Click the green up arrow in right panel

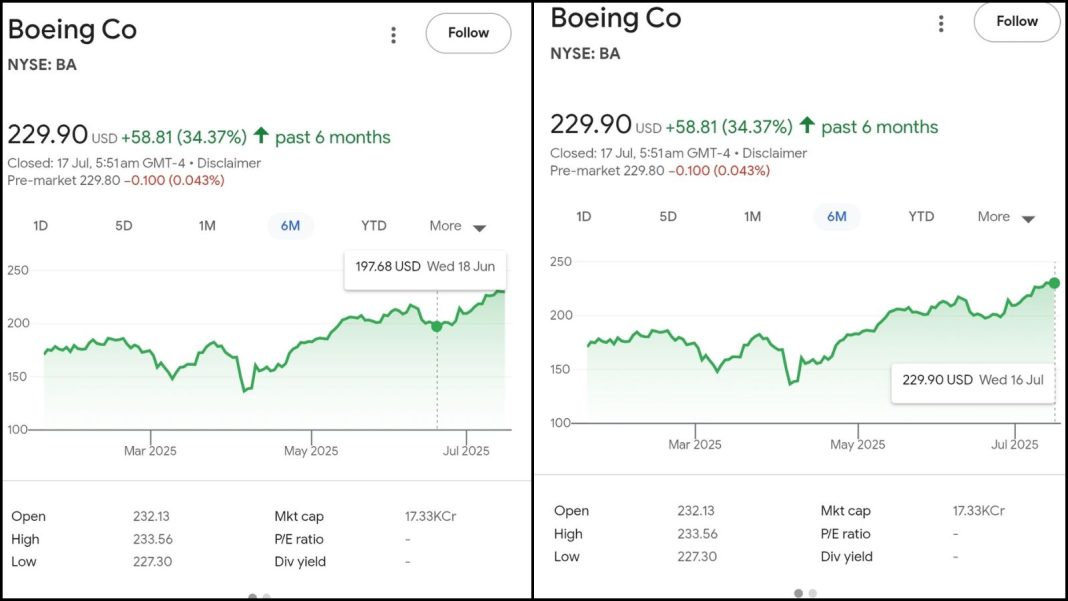808,126
